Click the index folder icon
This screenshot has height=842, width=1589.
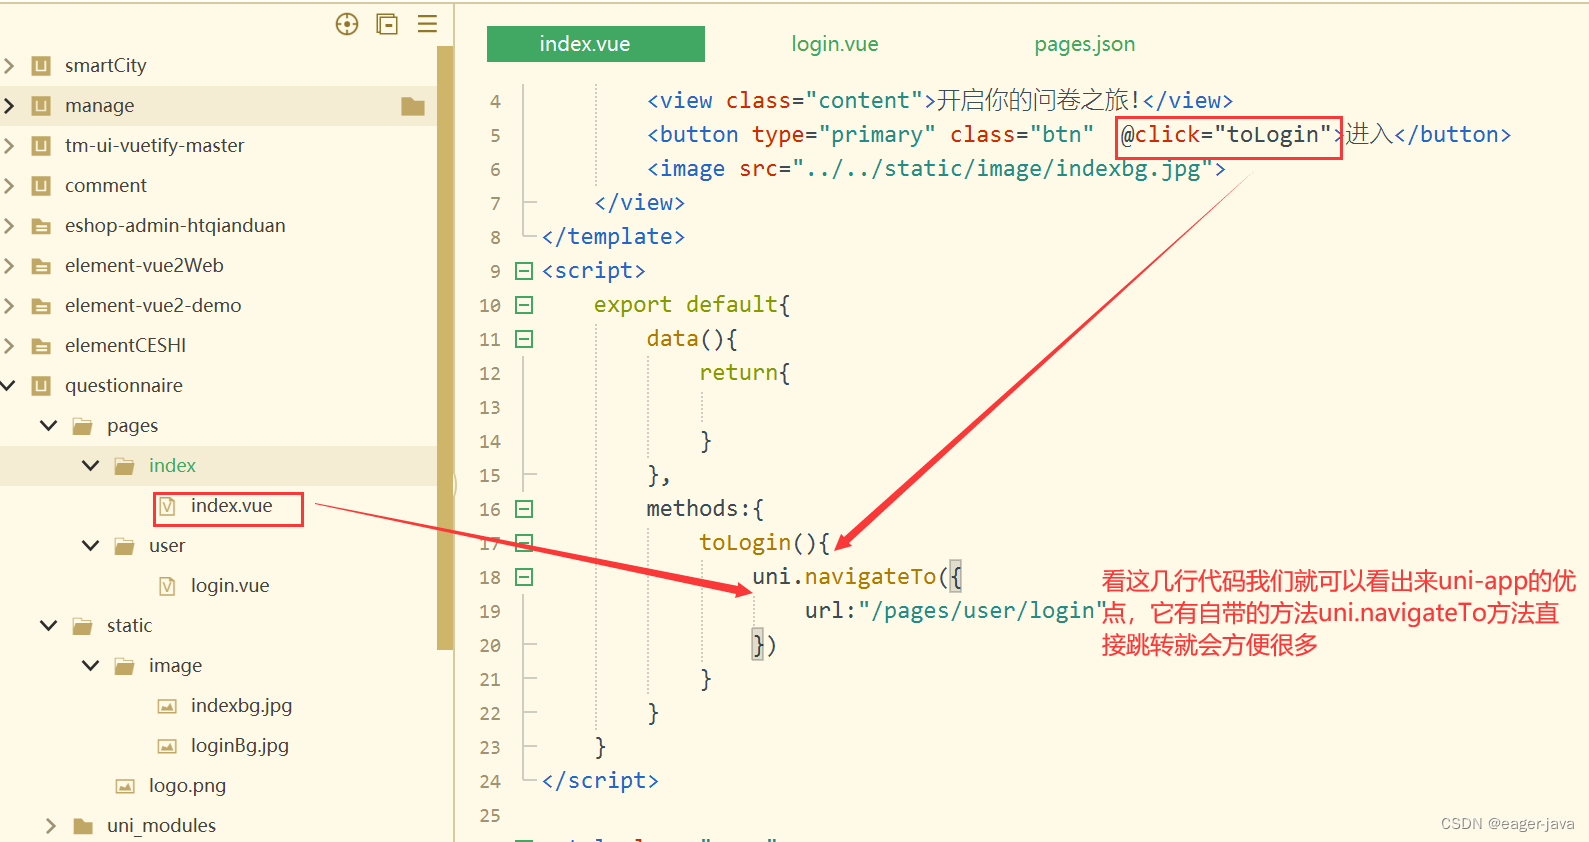coord(125,466)
